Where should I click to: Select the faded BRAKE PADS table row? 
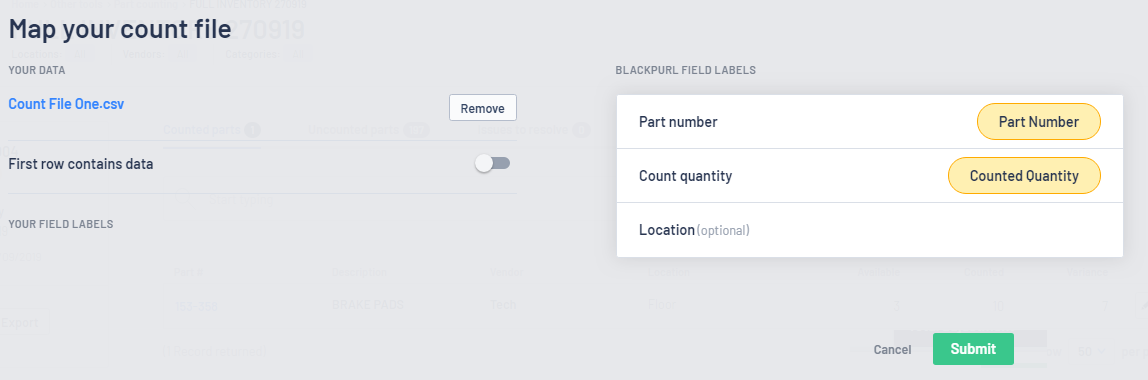644,305
